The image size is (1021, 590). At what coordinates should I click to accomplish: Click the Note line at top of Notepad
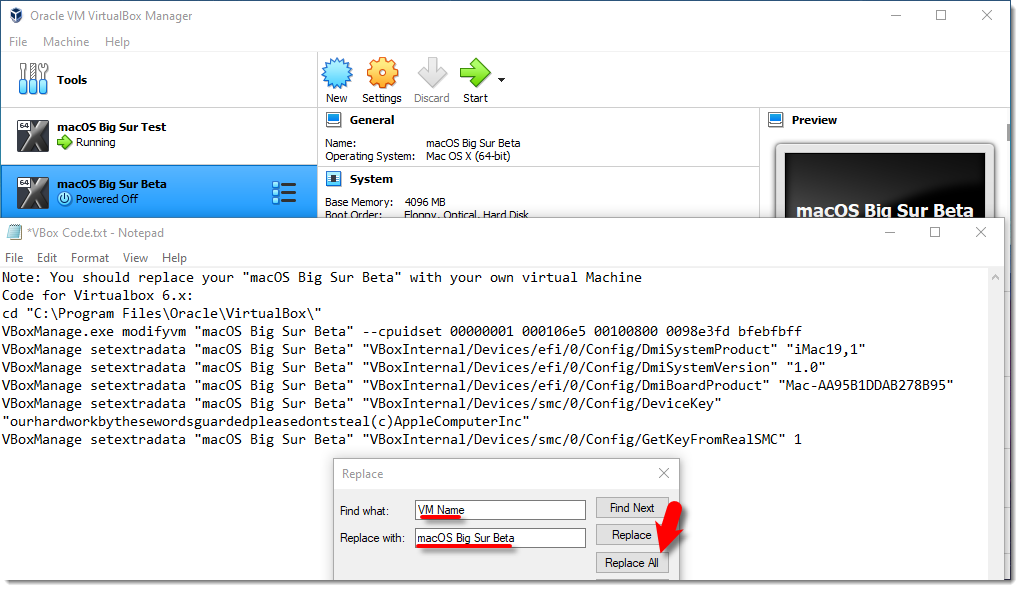322,277
